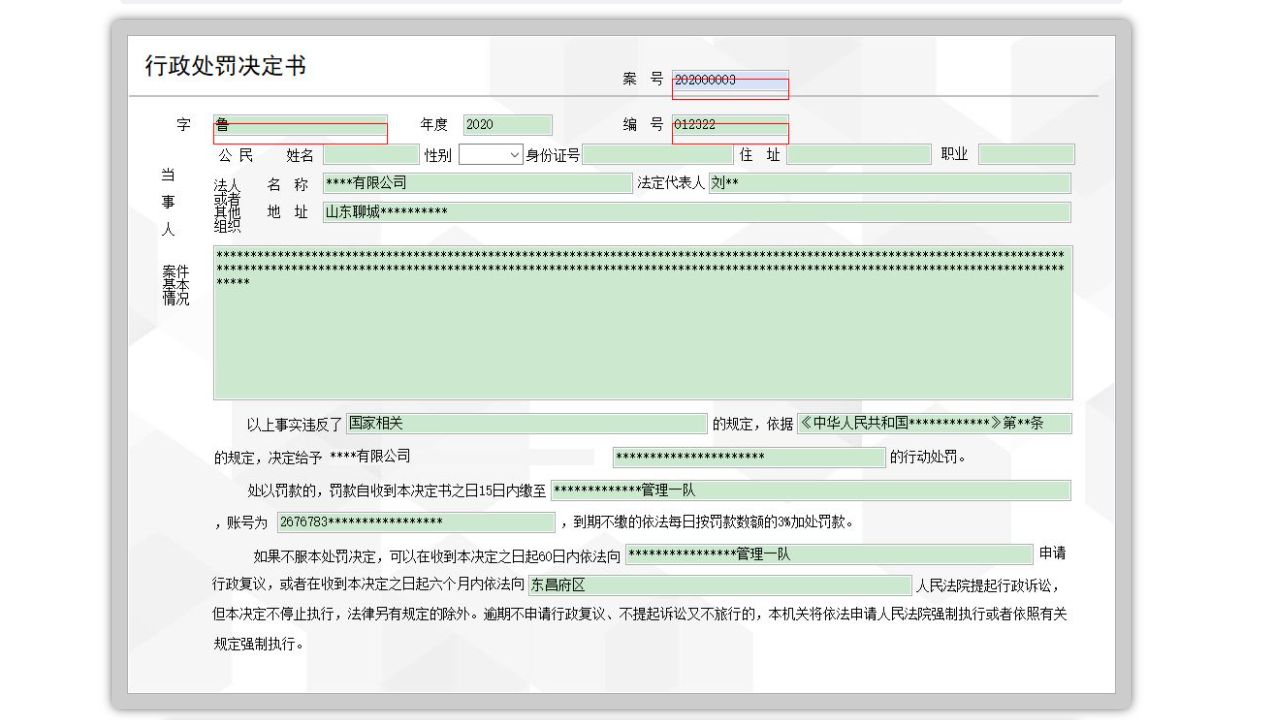Viewport: 1280px width, 720px height.
Task: Click the administrative reconsideration authority field
Action: (828, 553)
